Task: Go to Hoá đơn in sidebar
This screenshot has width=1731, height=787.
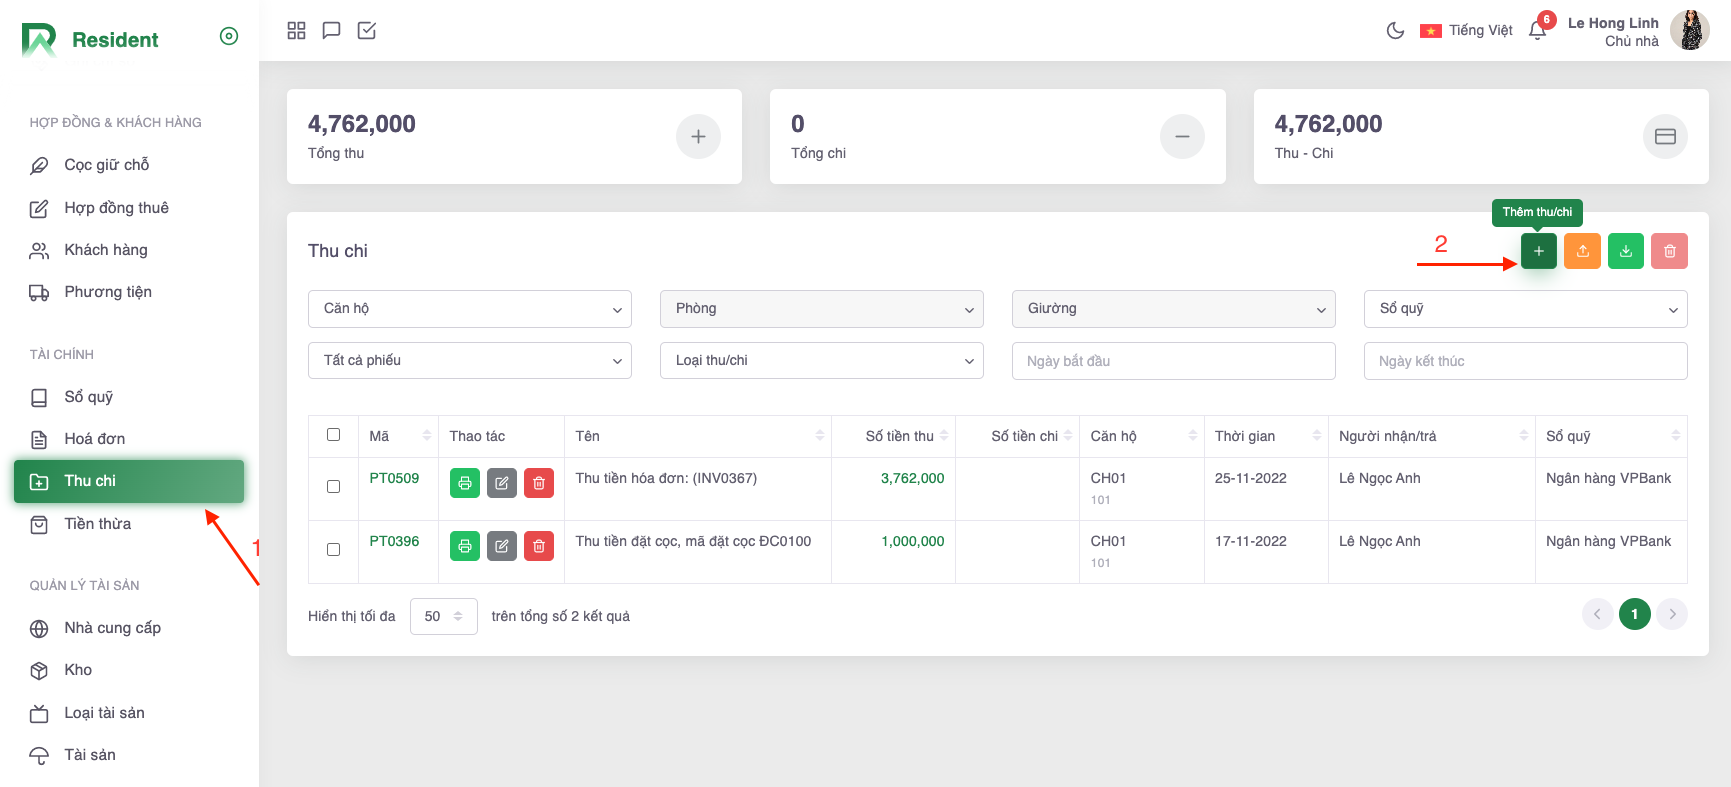Action: click(94, 439)
